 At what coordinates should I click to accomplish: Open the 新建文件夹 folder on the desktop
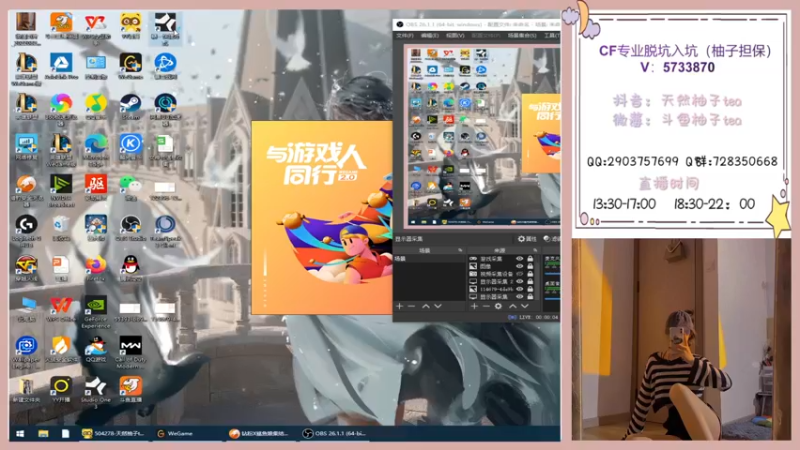(26, 389)
